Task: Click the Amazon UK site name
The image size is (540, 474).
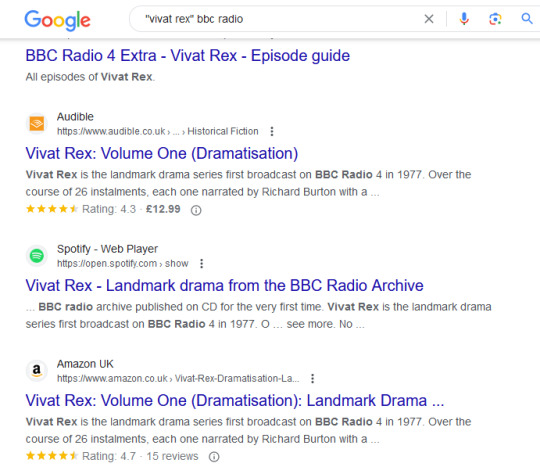Action: click(x=85, y=364)
